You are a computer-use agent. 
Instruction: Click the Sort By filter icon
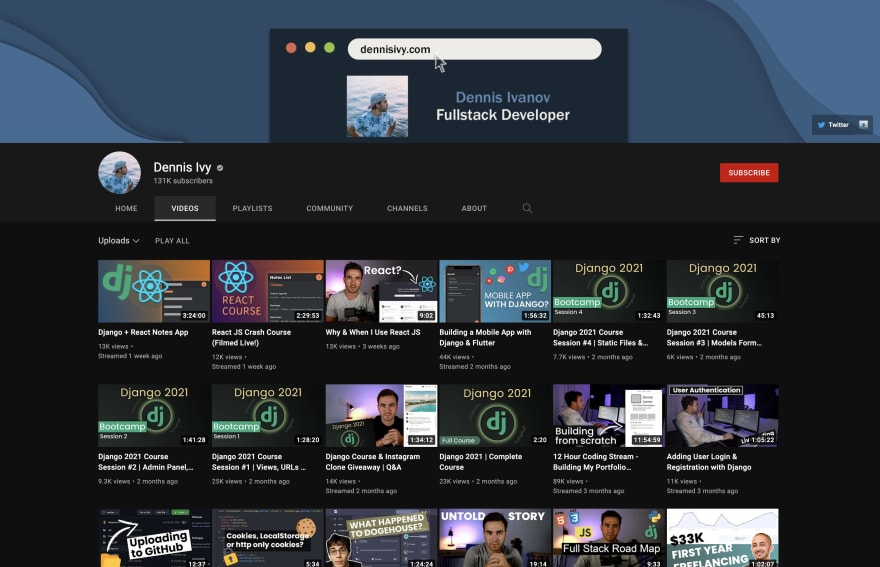(x=738, y=240)
